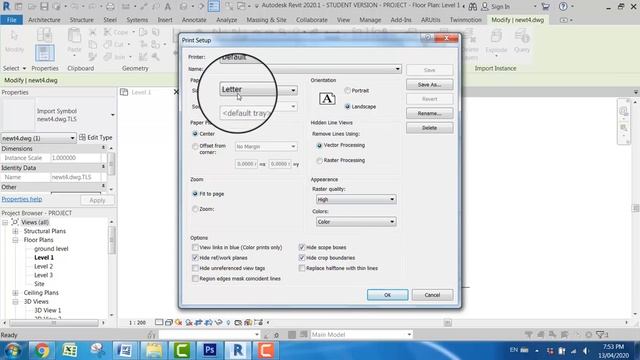The image size is (640, 360).
Task: Open the No Margin dropdown
Action: [266, 146]
